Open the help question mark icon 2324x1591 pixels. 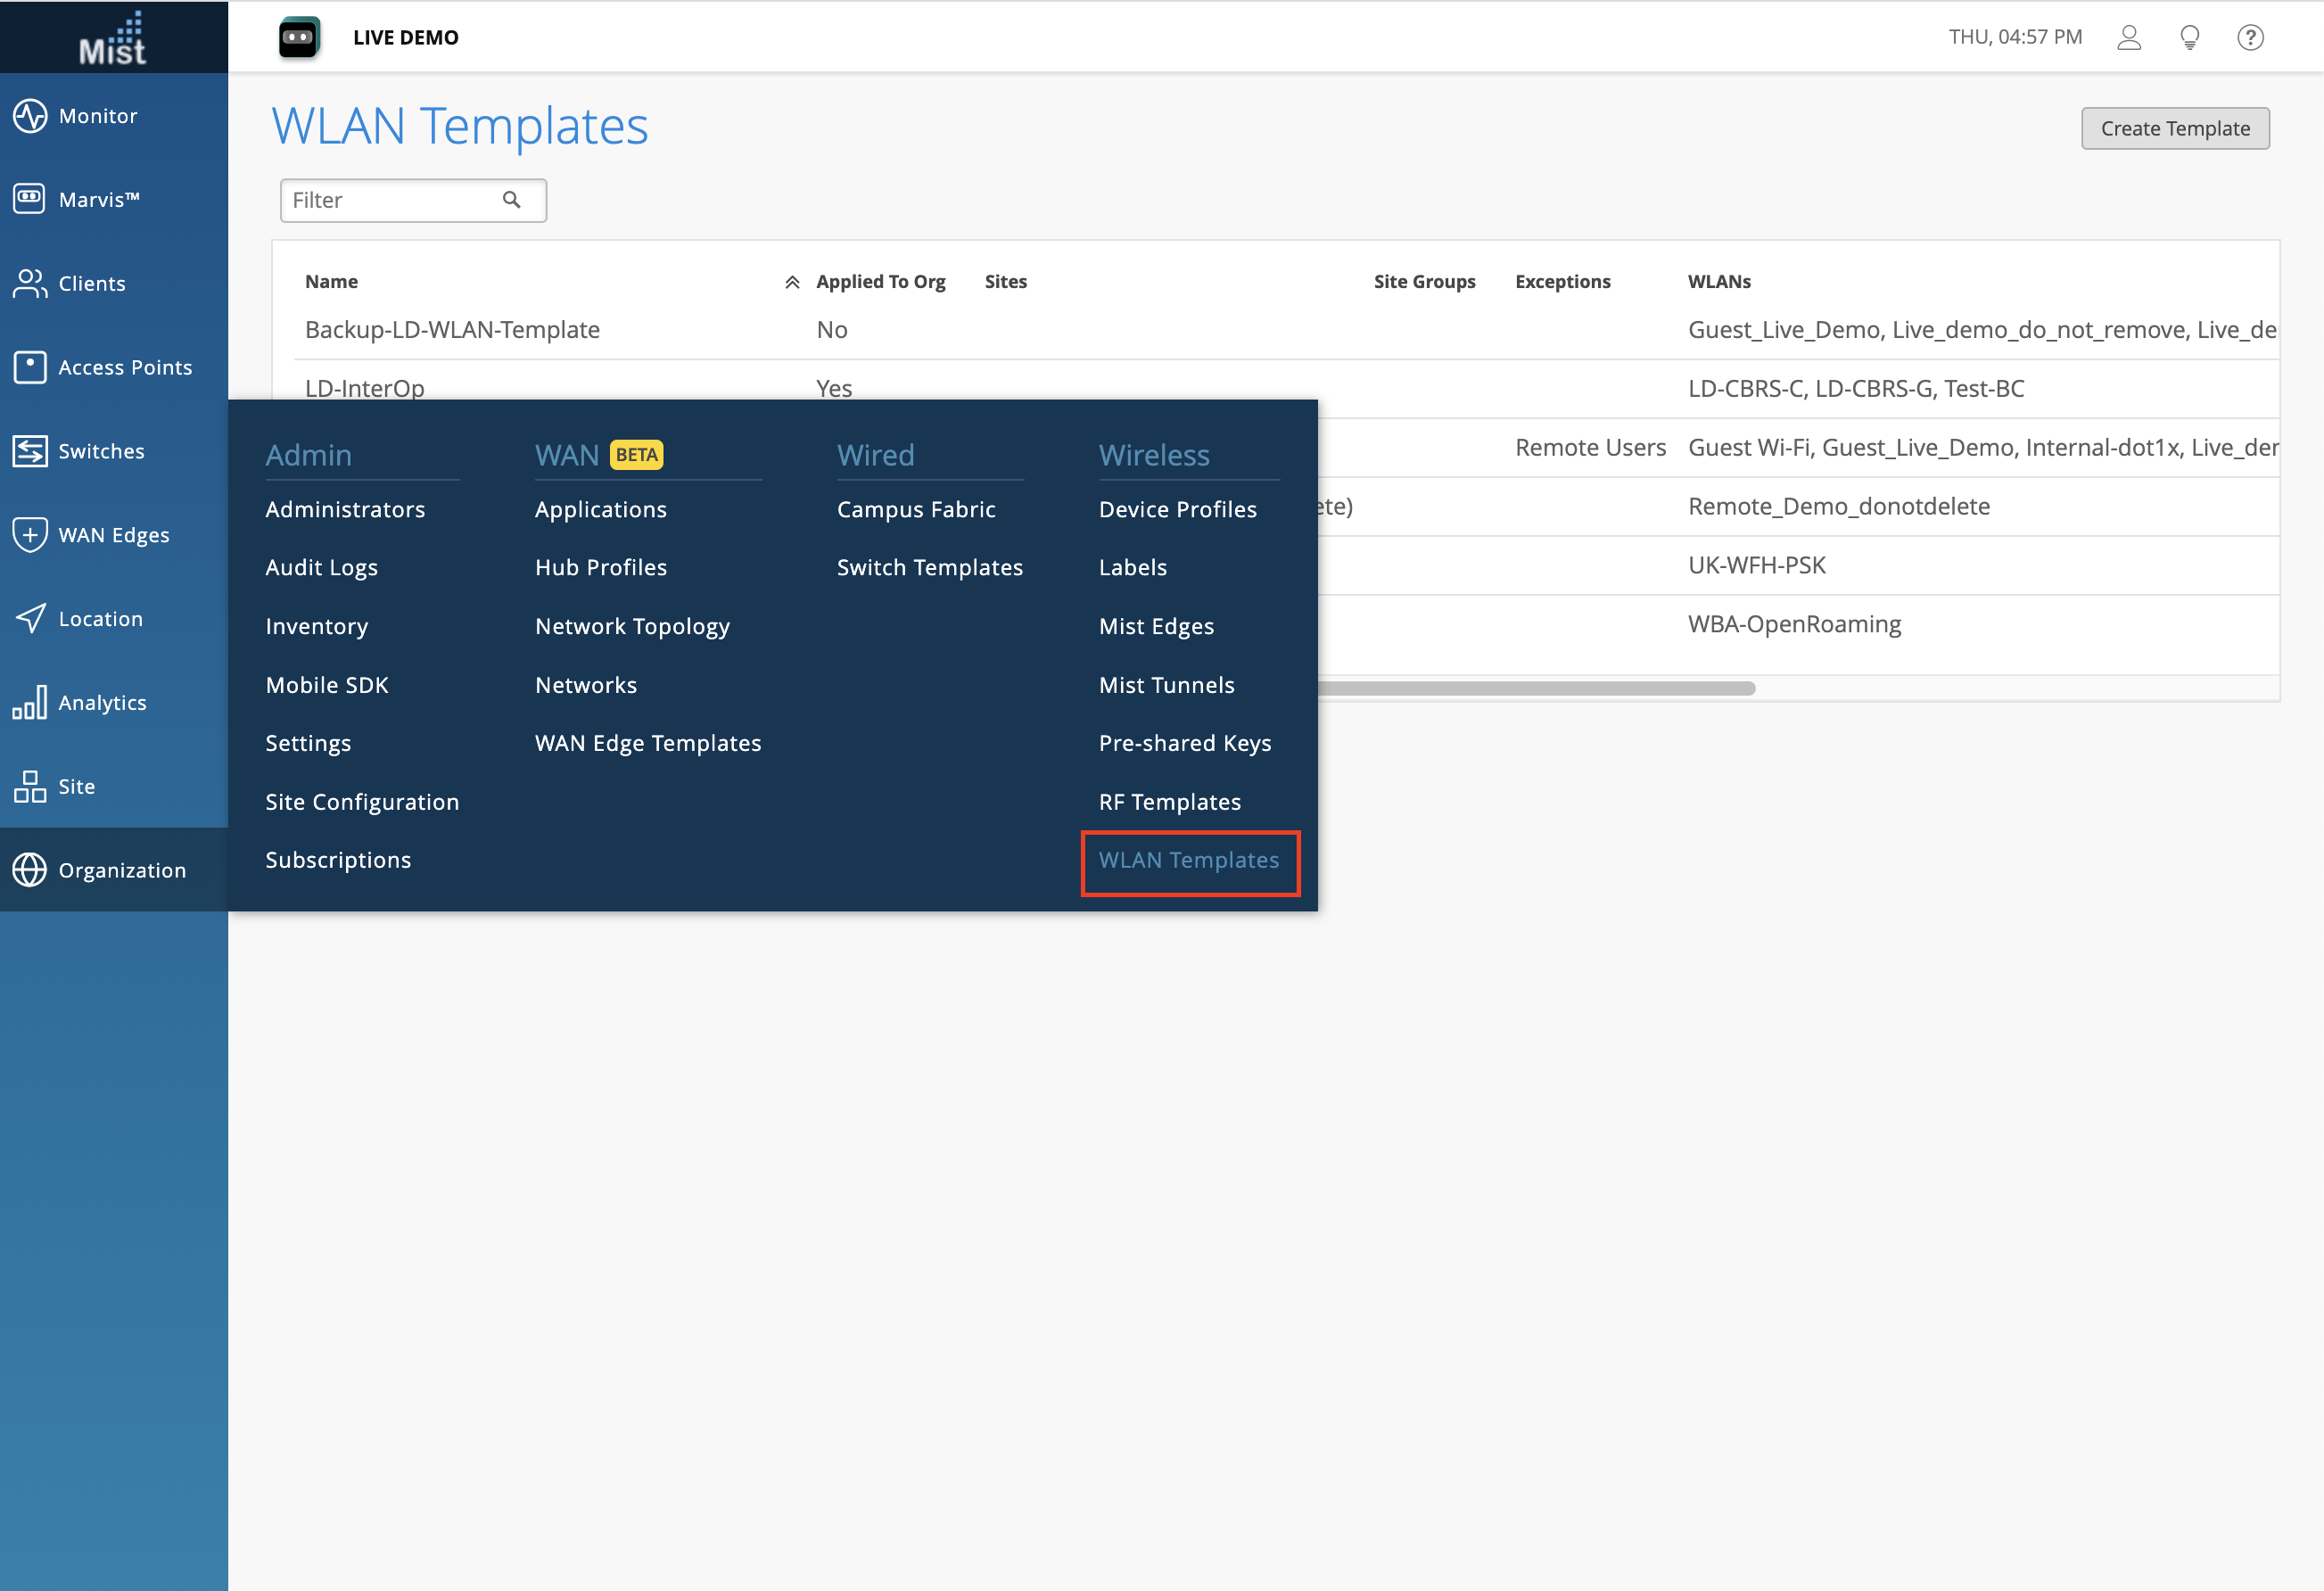[2250, 37]
